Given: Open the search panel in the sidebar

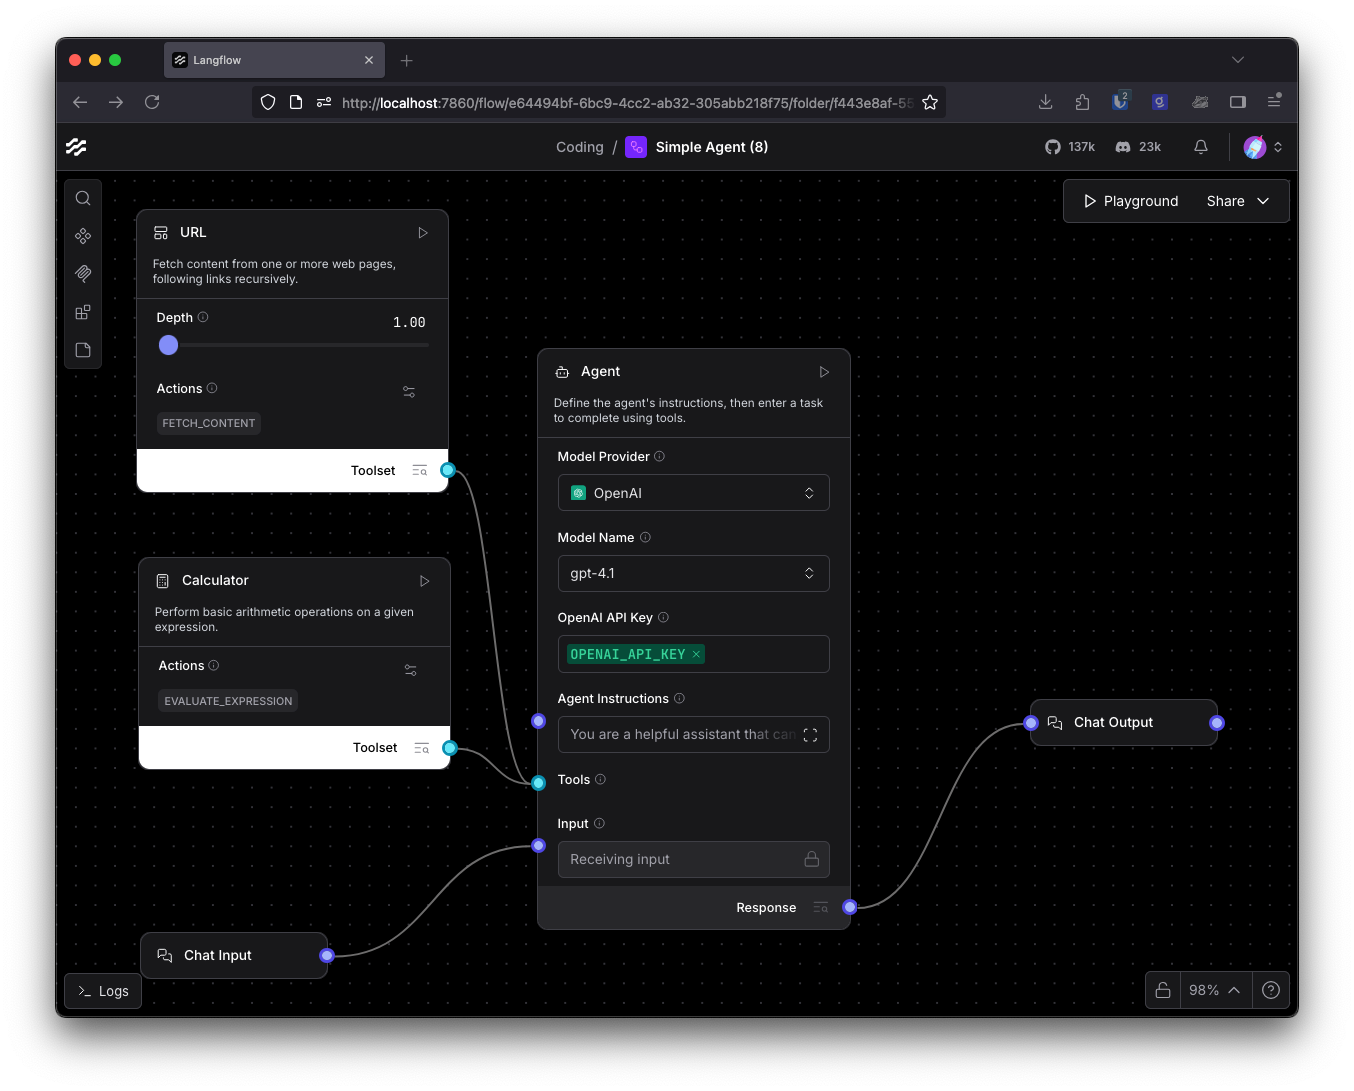Looking at the screenshot, I should (x=83, y=198).
